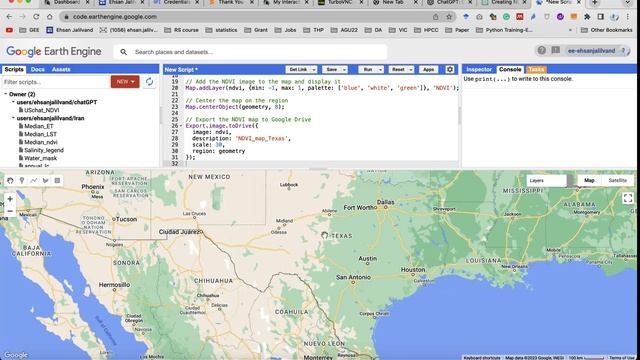Select the draw rectangle tool on map
The image size is (640, 360).
(57, 180)
